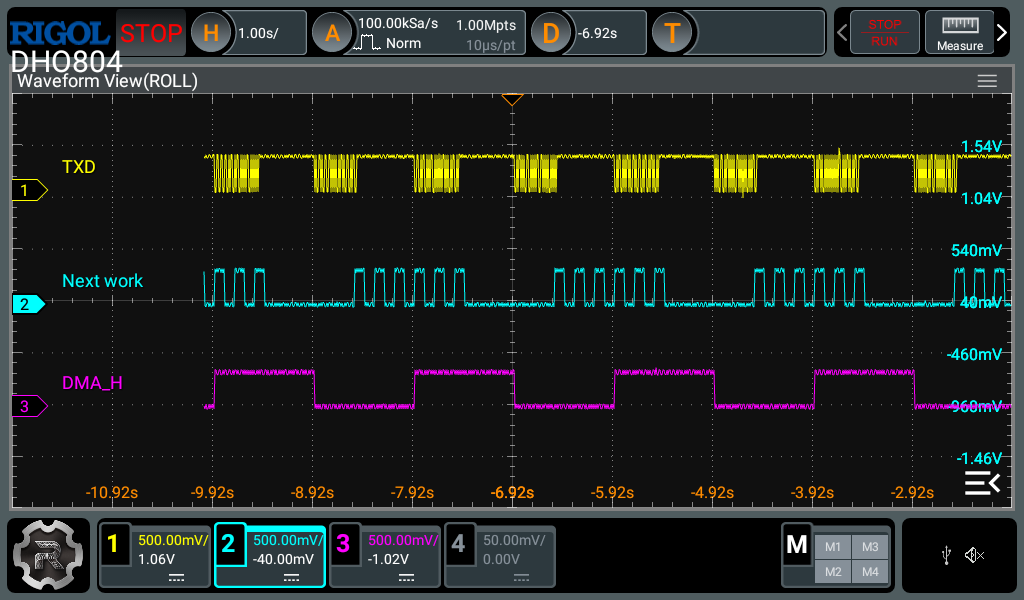Open the Acquisition settings (A icon)
This screenshot has width=1024, height=600.
(333, 33)
